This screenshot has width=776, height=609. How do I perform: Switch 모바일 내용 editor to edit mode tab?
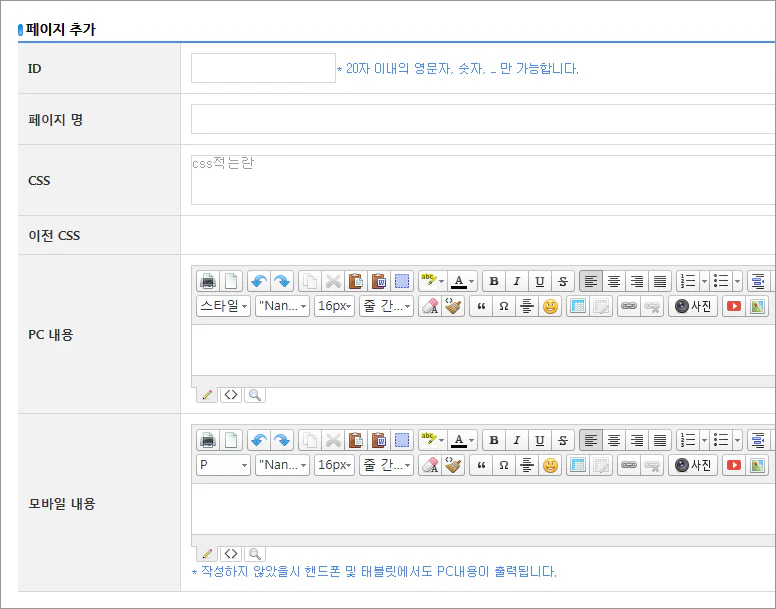(x=207, y=554)
